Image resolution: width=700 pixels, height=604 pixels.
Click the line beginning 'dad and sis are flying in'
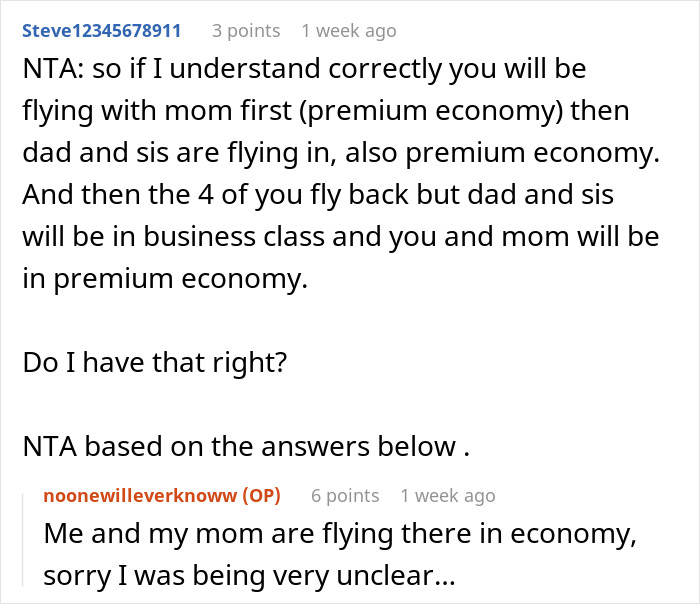point(341,153)
